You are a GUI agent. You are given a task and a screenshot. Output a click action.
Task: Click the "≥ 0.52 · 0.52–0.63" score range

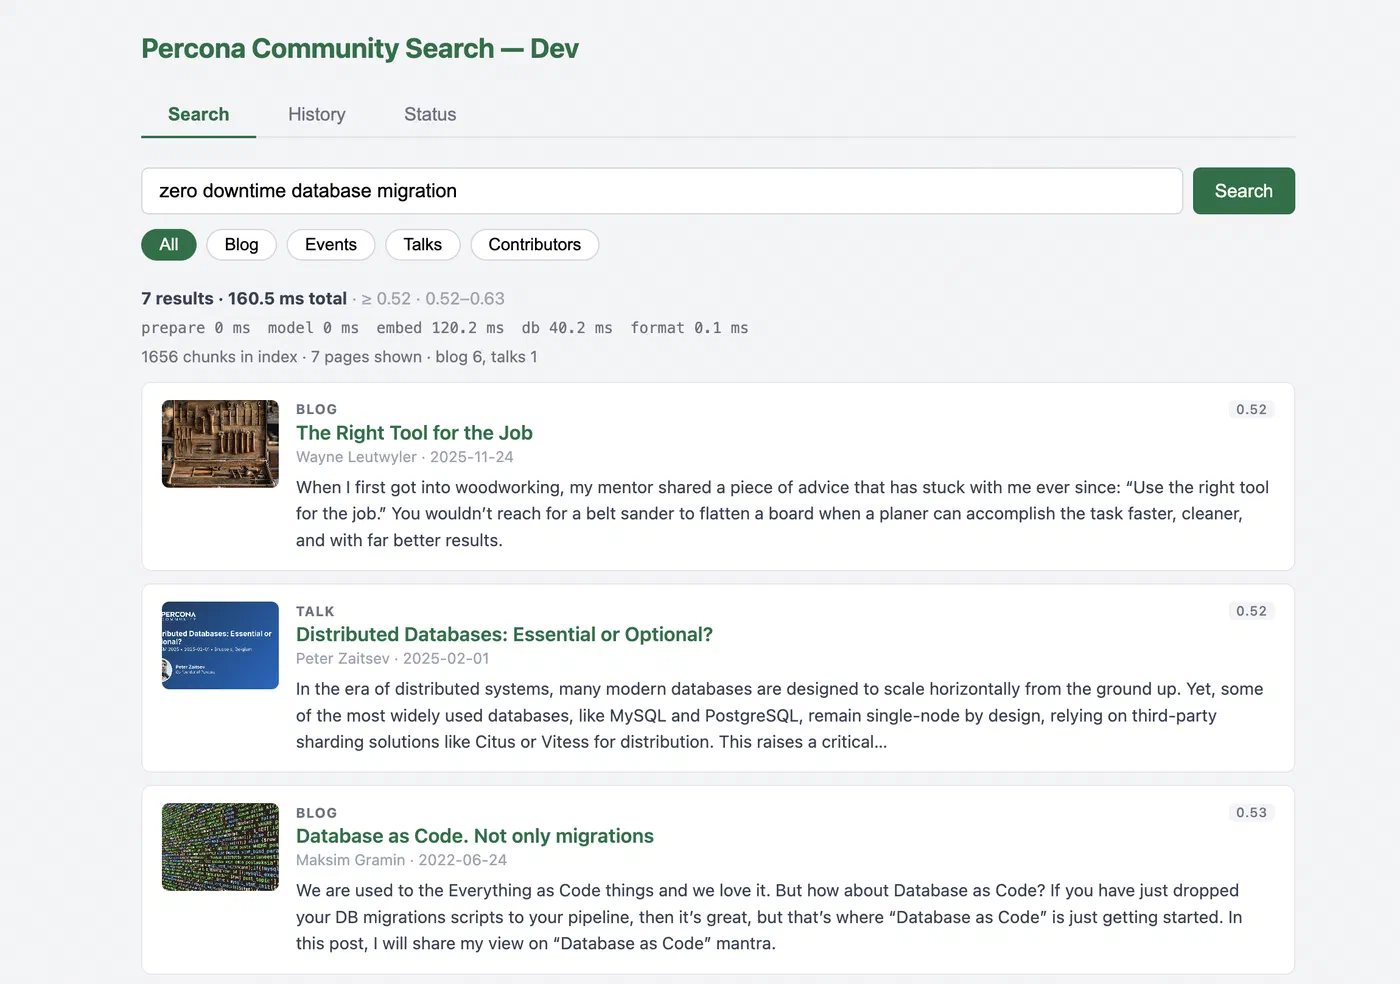point(433,299)
